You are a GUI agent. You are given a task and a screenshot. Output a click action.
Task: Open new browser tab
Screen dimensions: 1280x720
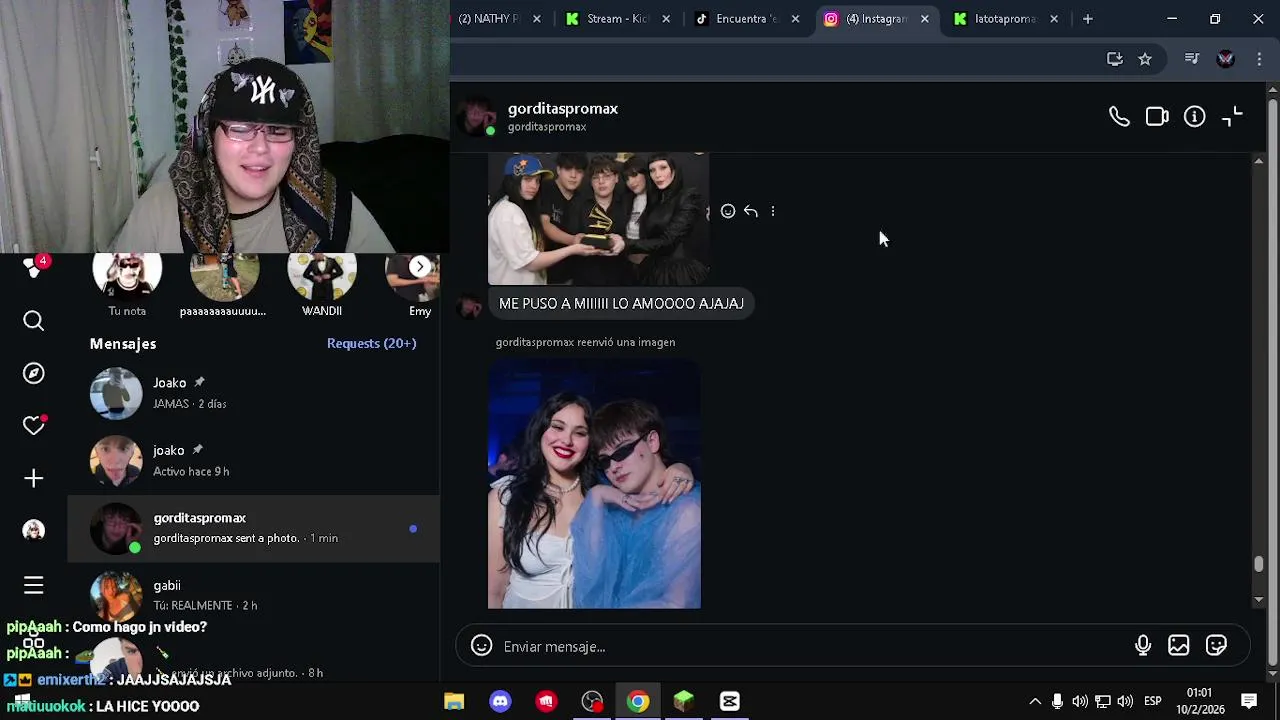tap(1087, 19)
